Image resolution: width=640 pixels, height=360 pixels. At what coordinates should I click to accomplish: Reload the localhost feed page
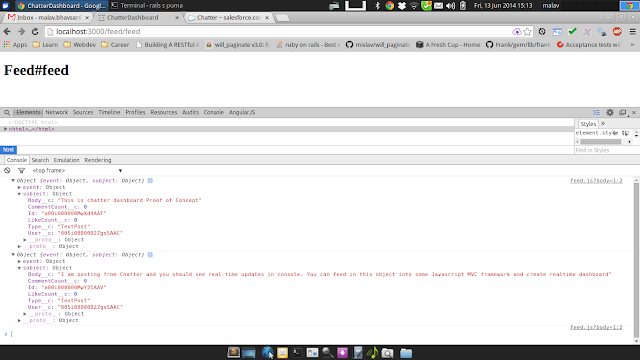pos(35,31)
